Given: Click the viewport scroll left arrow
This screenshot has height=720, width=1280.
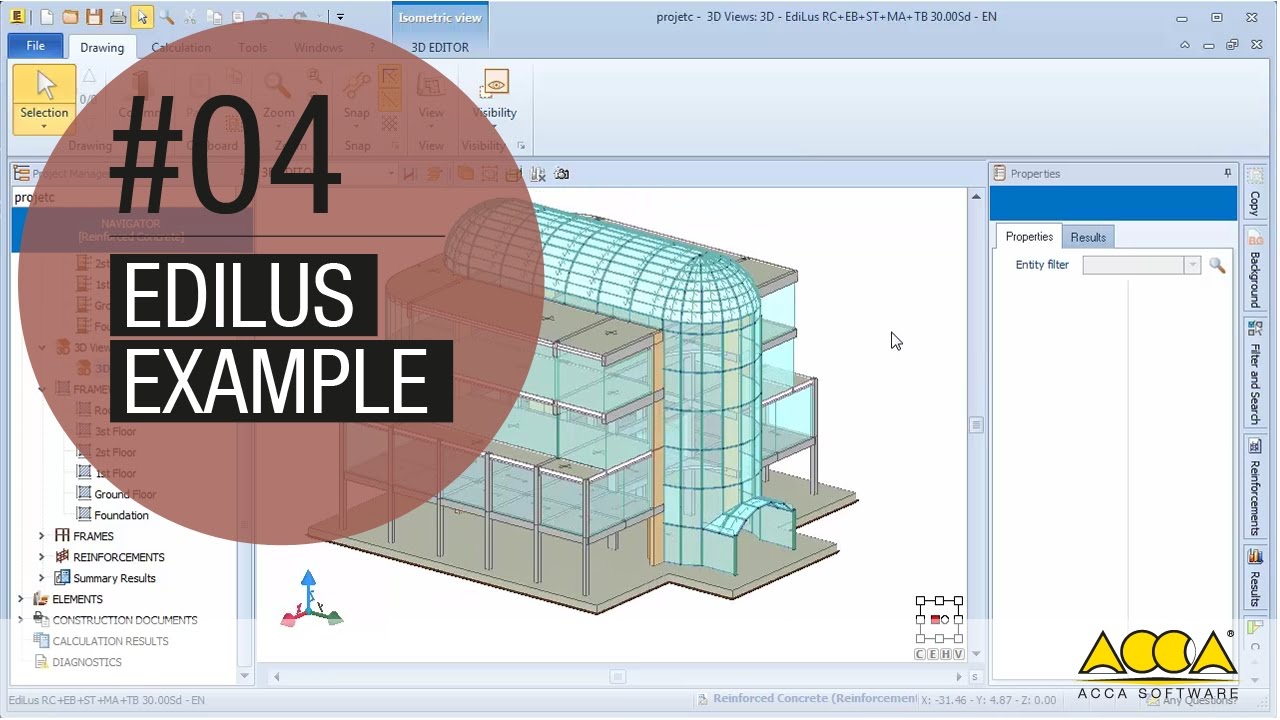Looking at the screenshot, I should click(277, 677).
